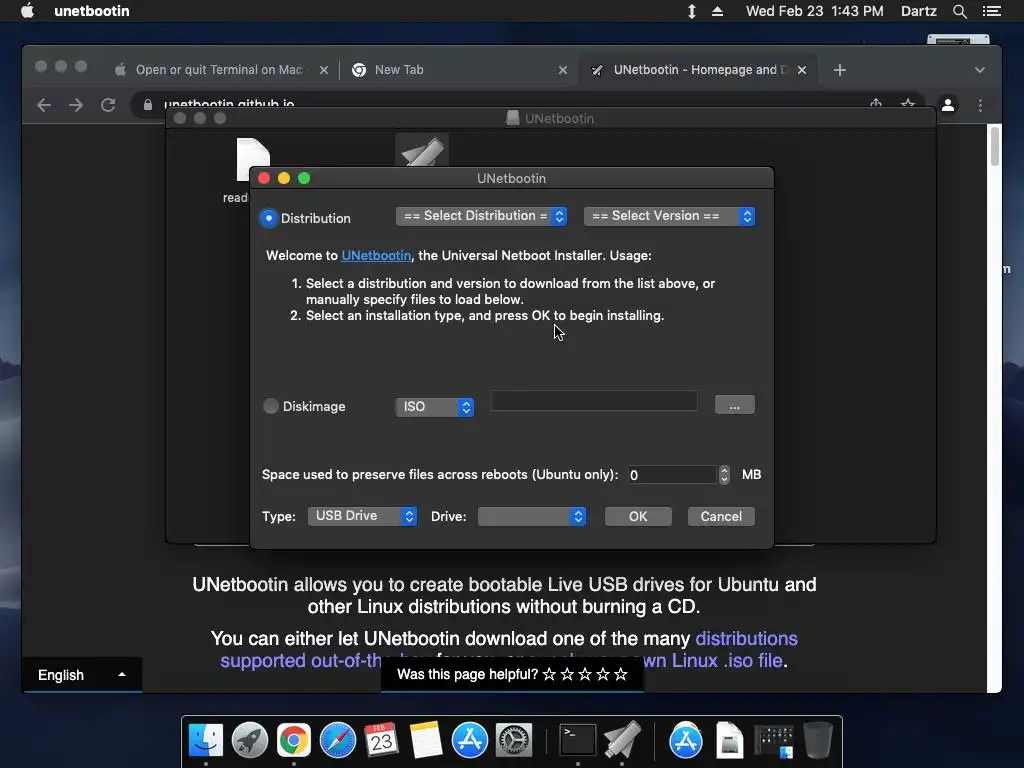Image resolution: width=1024 pixels, height=768 pixels.
Task: Click the date and time in menu bar
Action: [814, 11]
